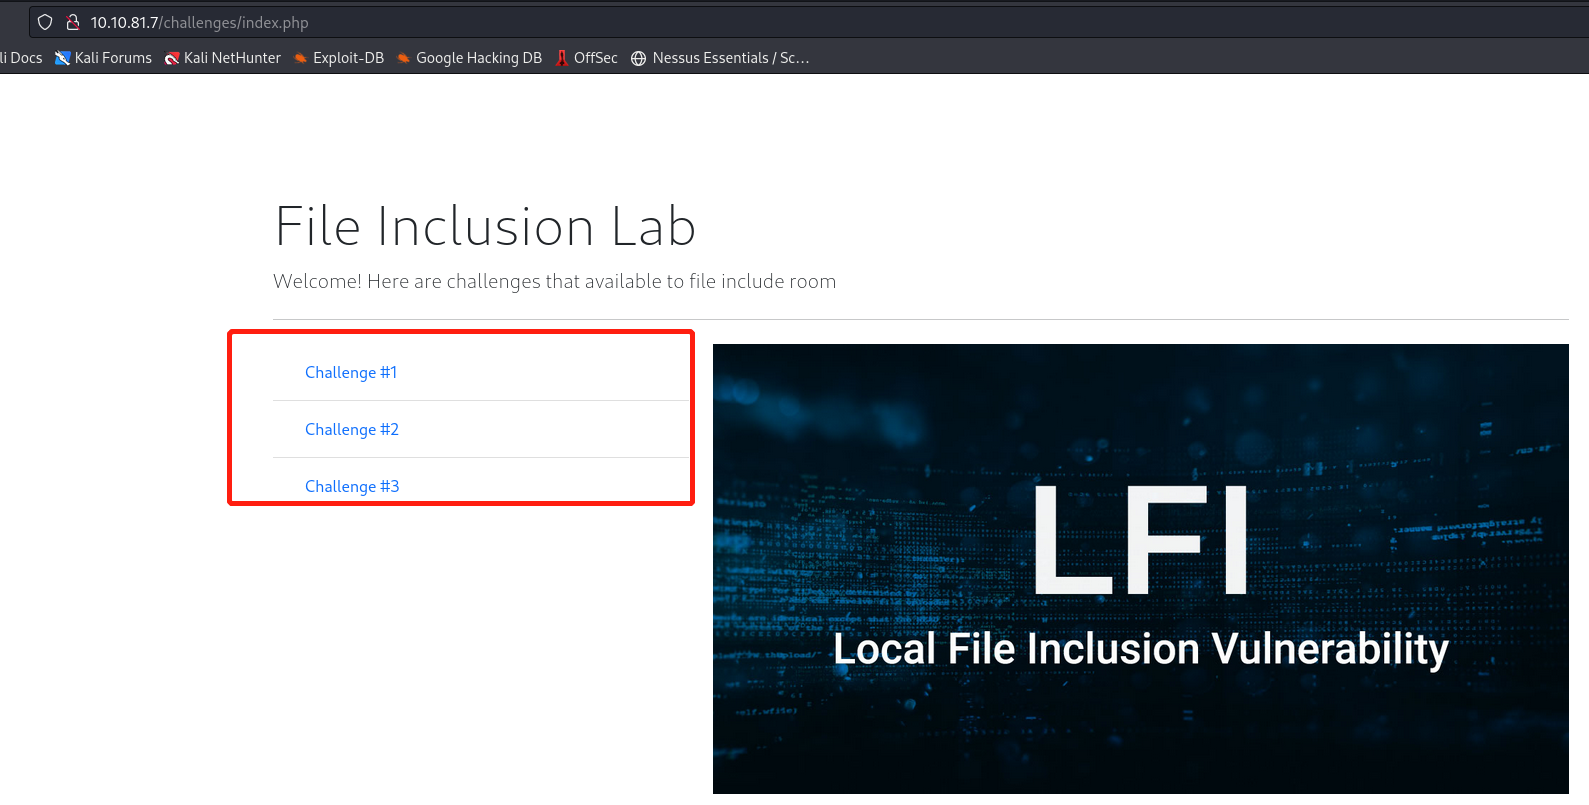Click the OffSec bookmark label

click(x=595, y=58)
